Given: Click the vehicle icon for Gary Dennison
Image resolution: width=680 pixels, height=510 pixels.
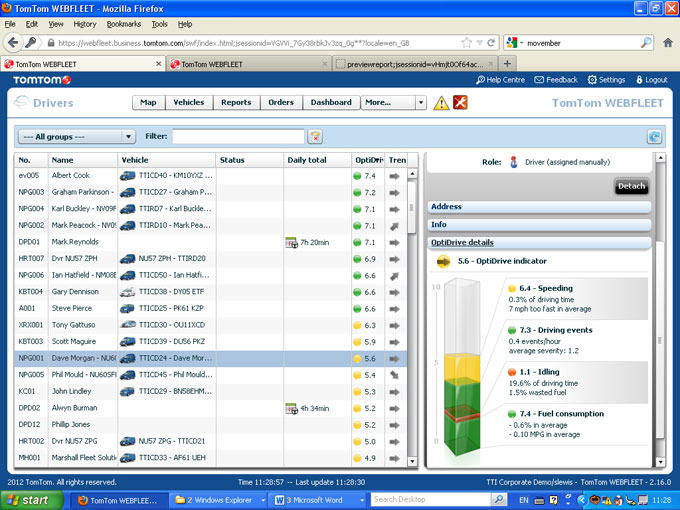Looking at the screenshot, I should (128, 292).
